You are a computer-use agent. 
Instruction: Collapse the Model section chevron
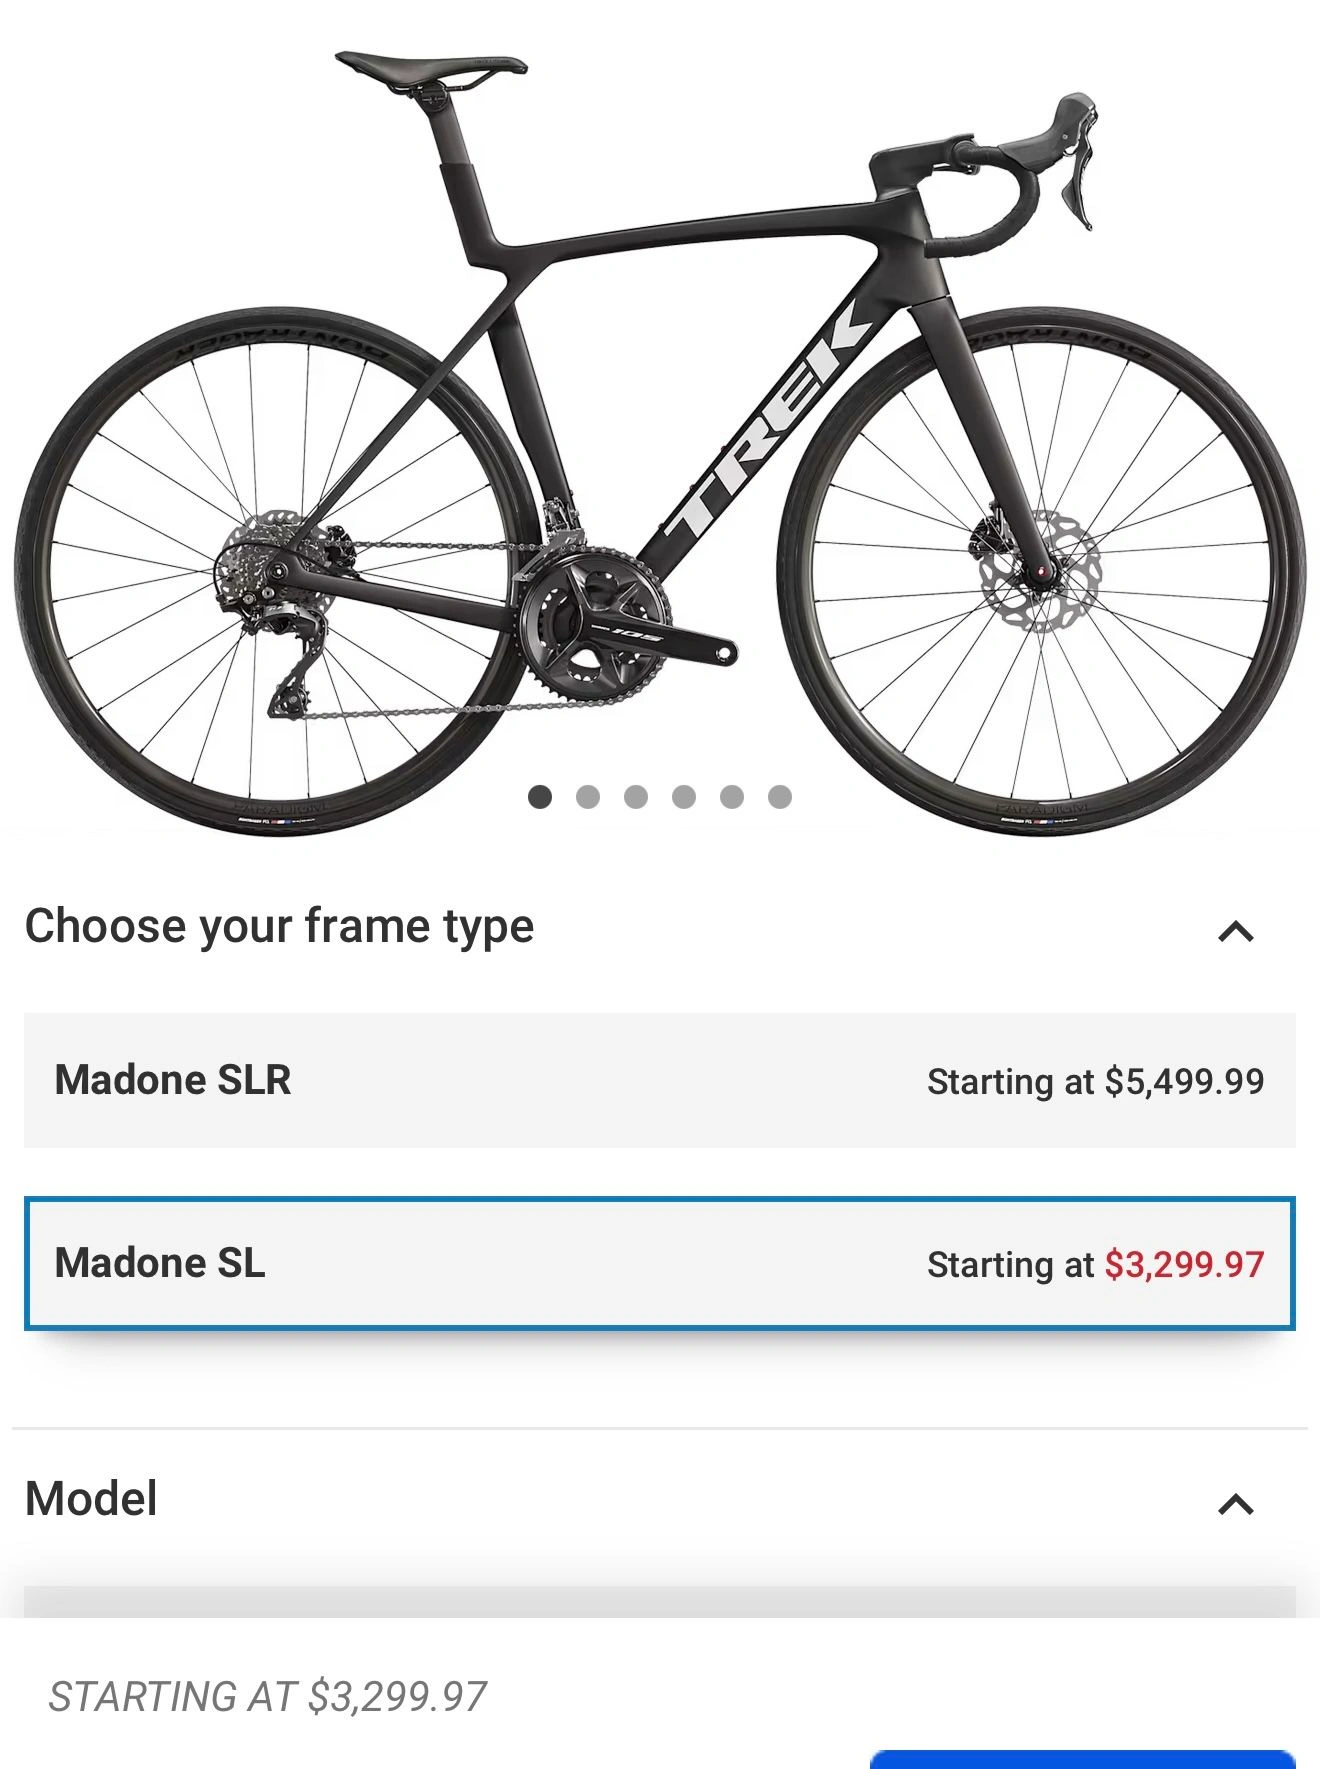[1236, 1504]
